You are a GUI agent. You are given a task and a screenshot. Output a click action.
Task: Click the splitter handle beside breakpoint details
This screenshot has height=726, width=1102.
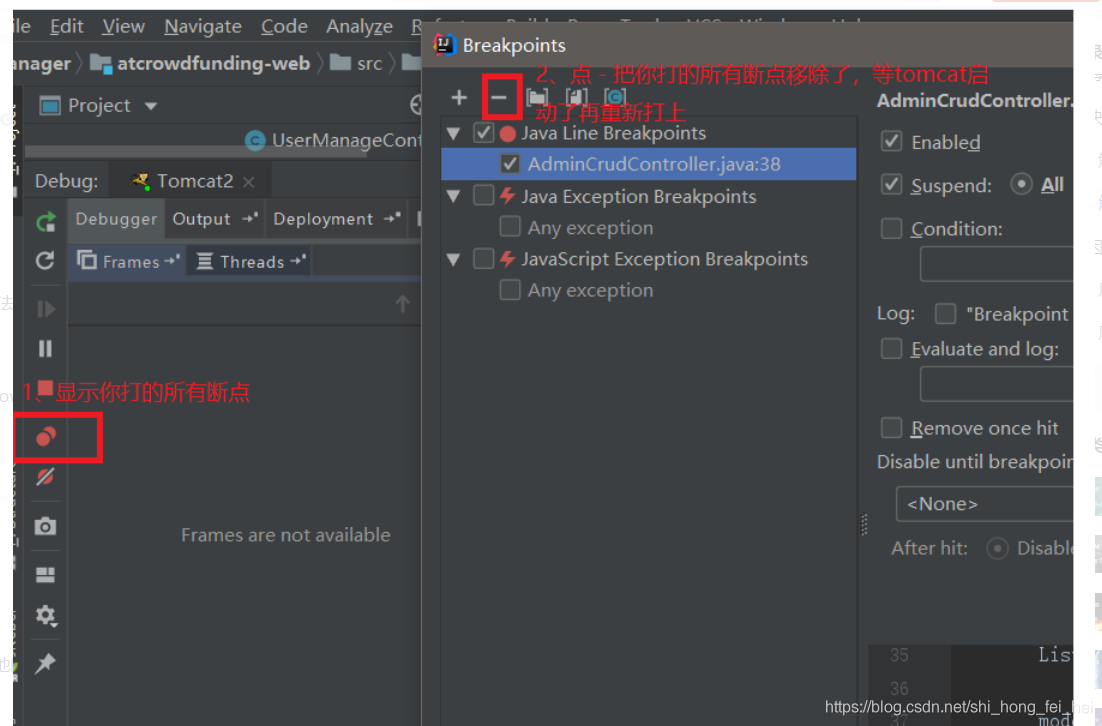point(864,524)
